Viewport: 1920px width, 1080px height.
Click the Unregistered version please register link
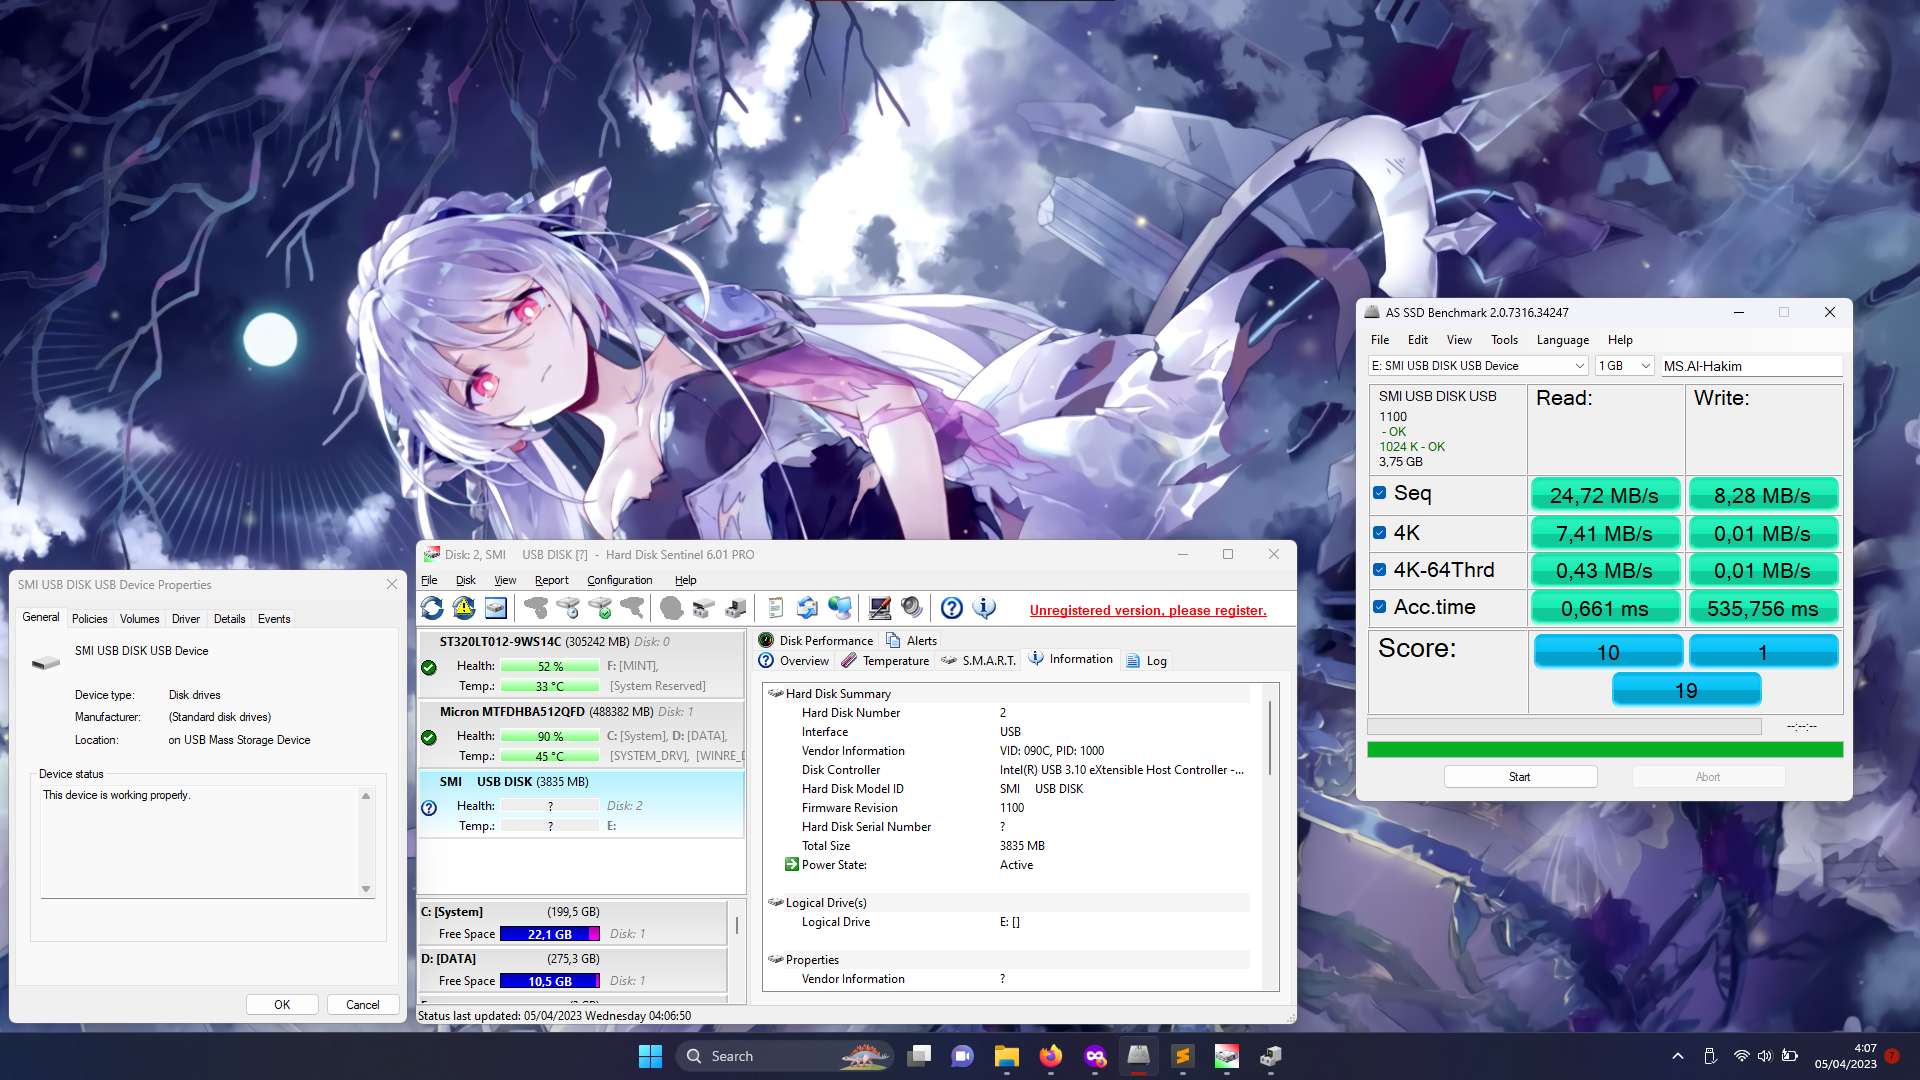[x=1148, y=610]
